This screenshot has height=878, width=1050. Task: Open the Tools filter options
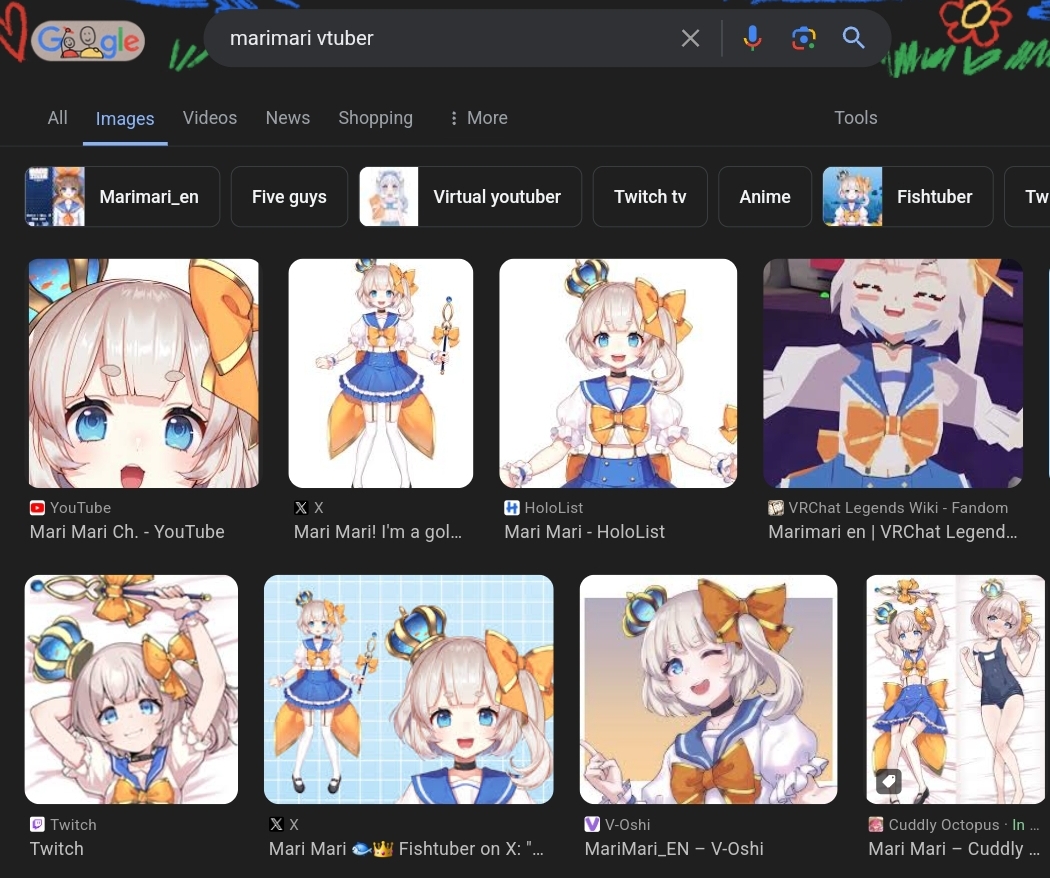855,118
